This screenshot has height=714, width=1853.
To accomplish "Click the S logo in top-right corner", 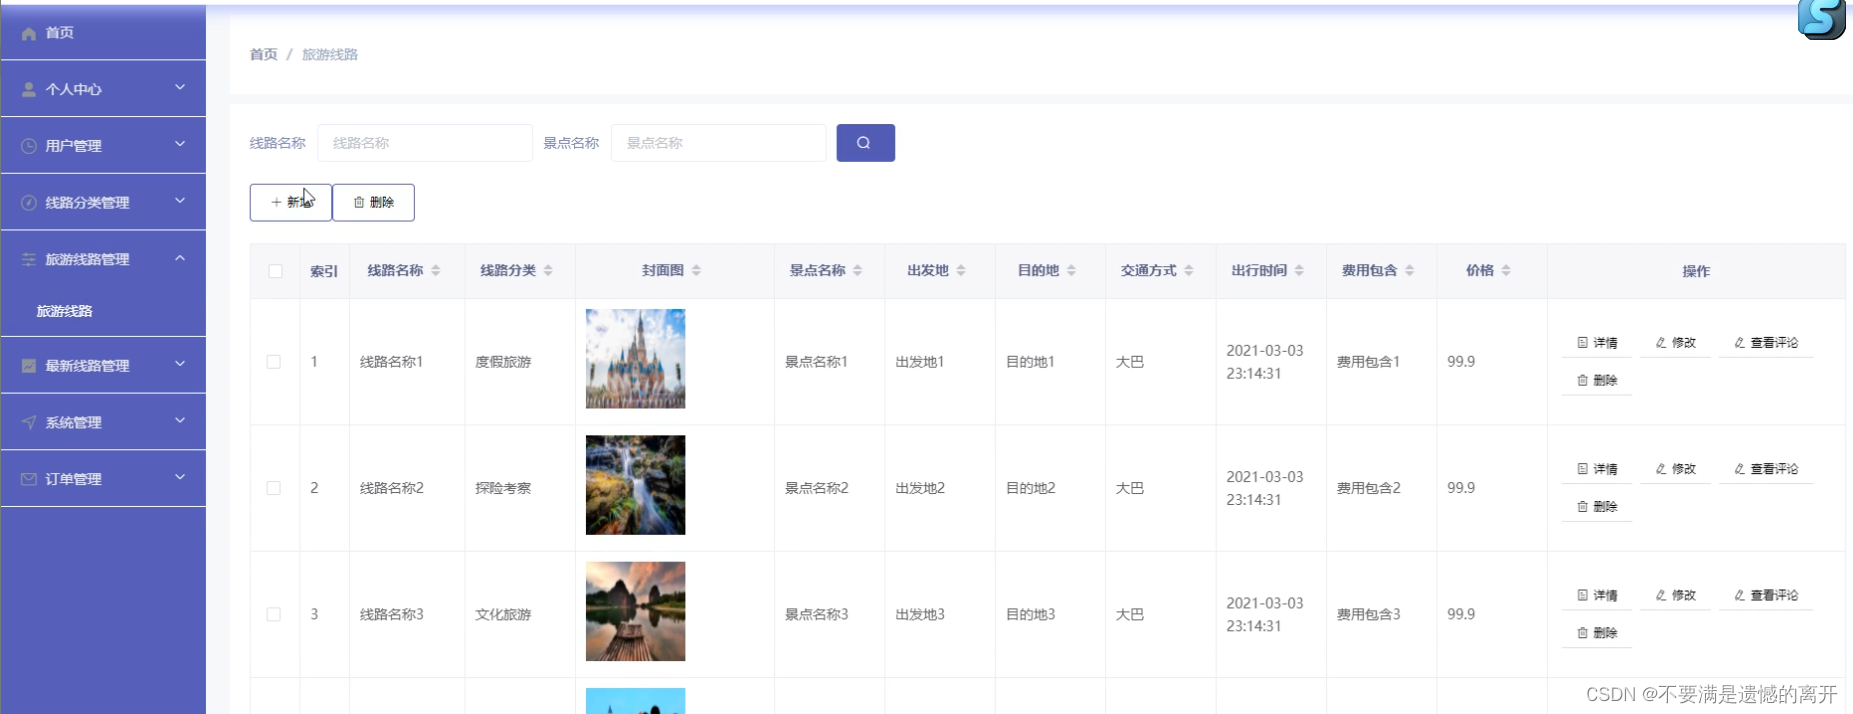I will 1821,19.
